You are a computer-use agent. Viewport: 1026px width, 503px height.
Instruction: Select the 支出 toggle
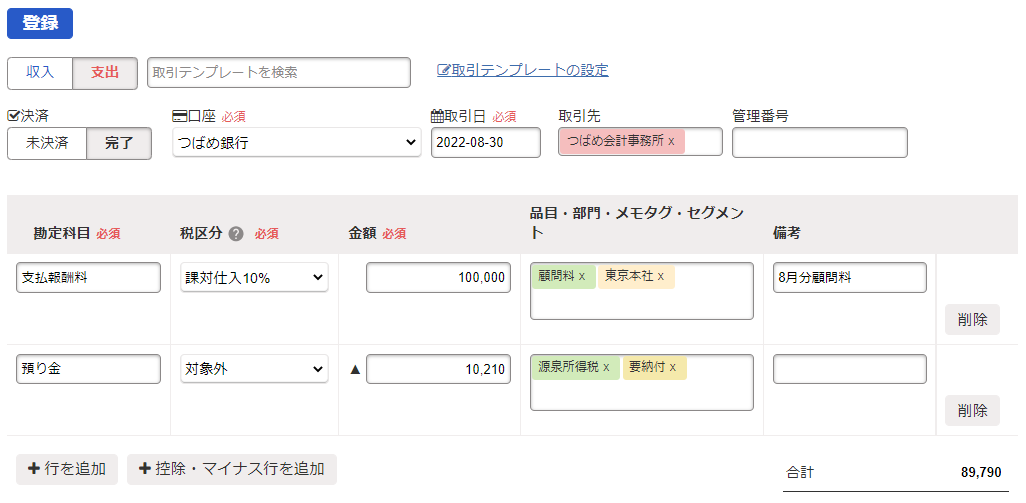(x=105, y=73)
